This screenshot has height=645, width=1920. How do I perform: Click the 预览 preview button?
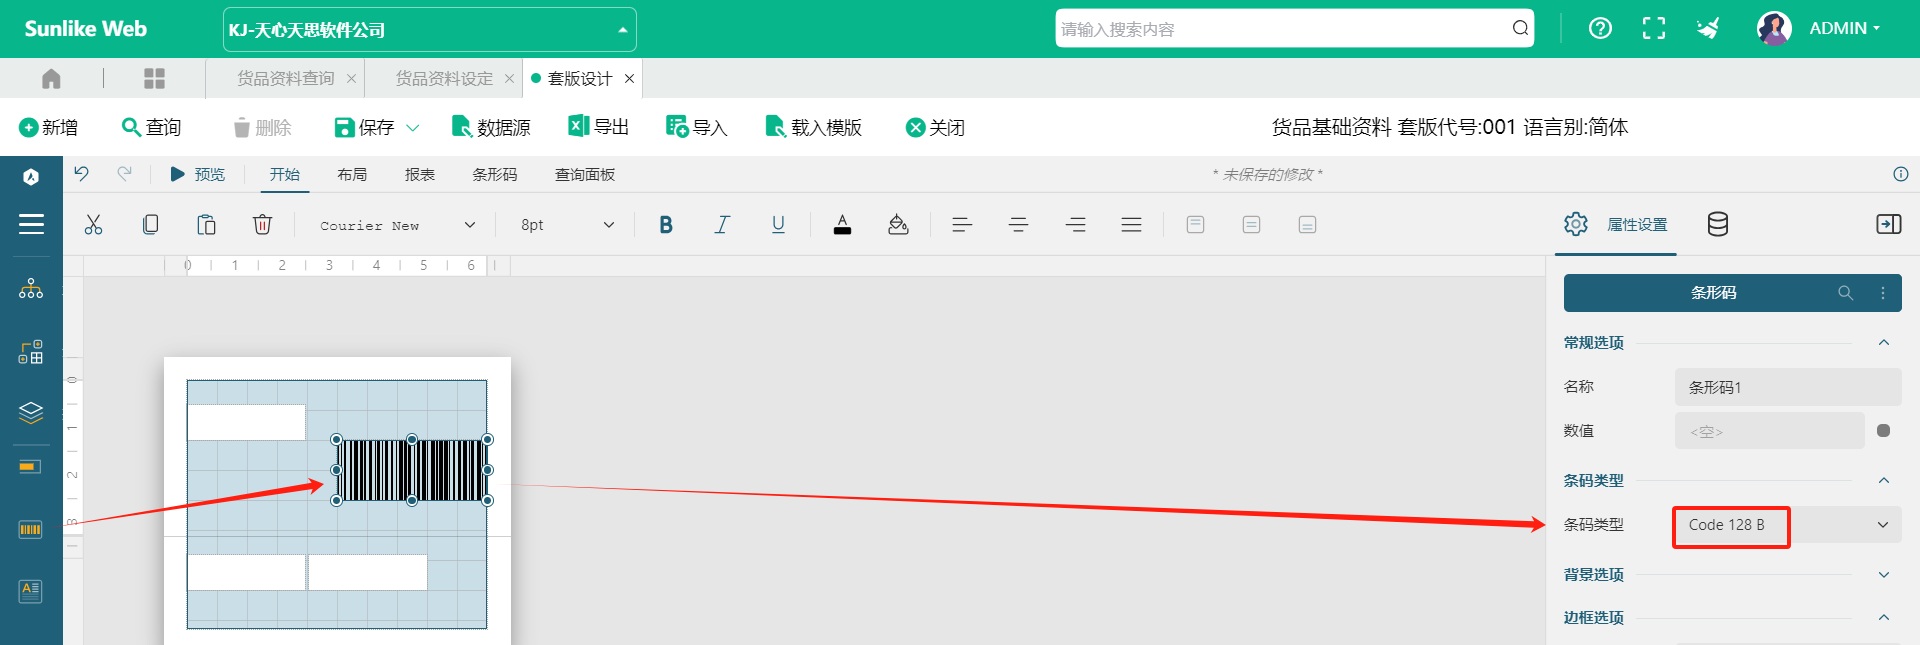click(x=198, y=175)
